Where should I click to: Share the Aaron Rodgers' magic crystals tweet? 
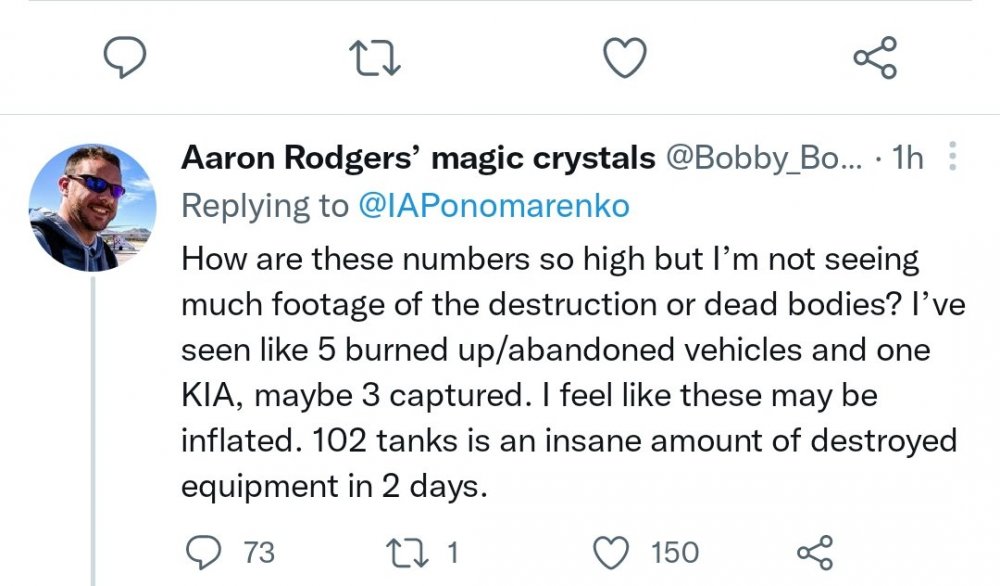click(x=815, y=551)
